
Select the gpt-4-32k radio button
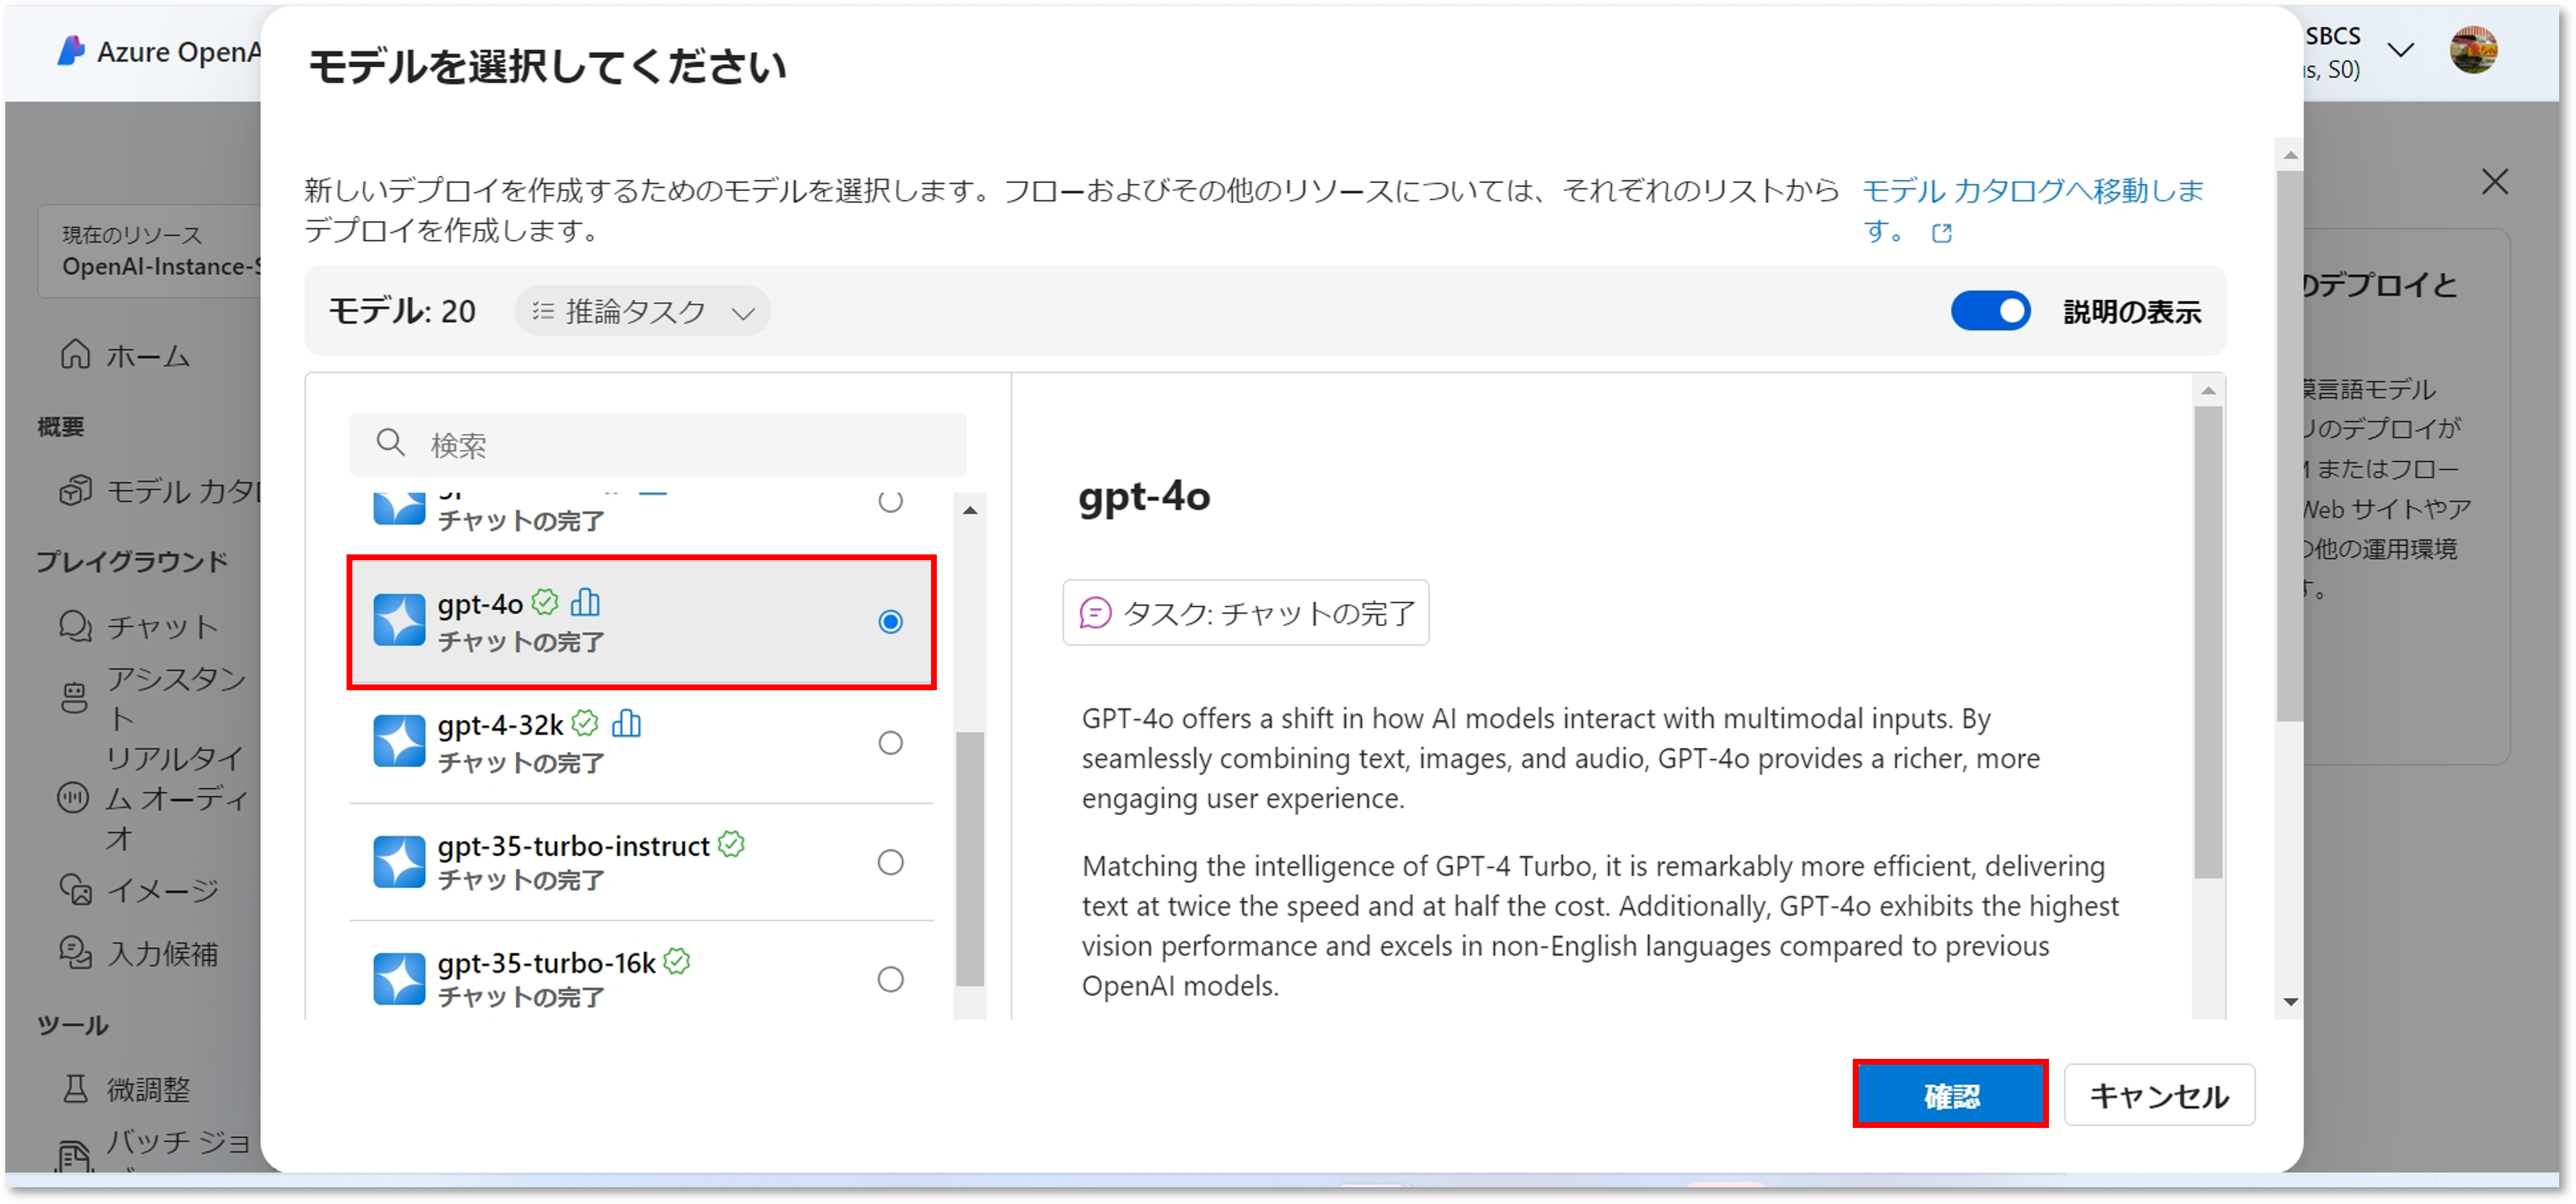[x=890, y=742]
